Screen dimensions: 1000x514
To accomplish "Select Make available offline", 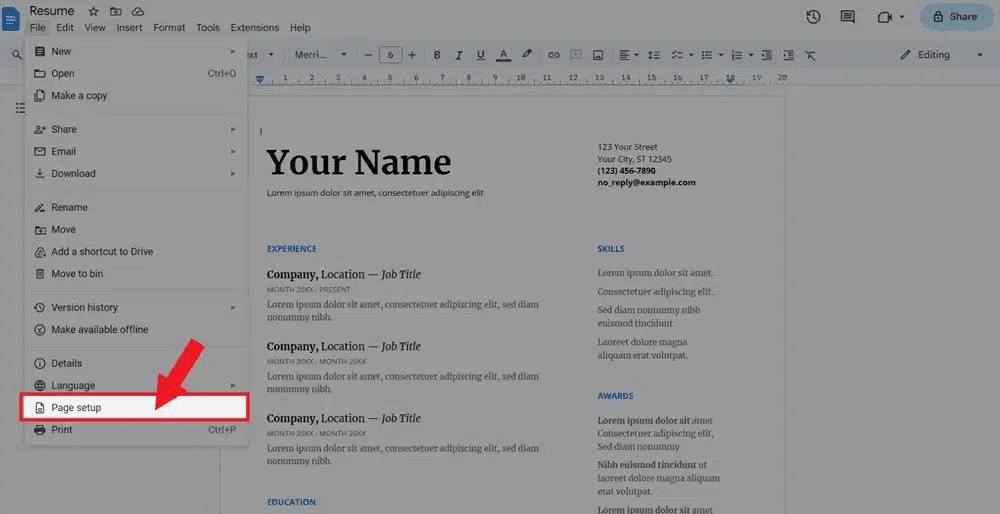I will pyautogui.click(x=136, y=330).
